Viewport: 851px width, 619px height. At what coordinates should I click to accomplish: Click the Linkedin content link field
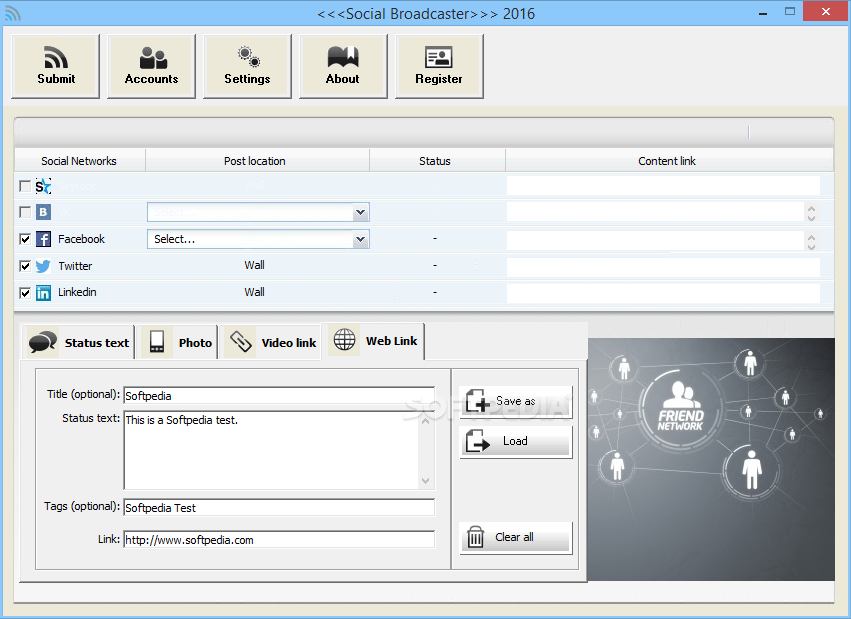point(663,293)
